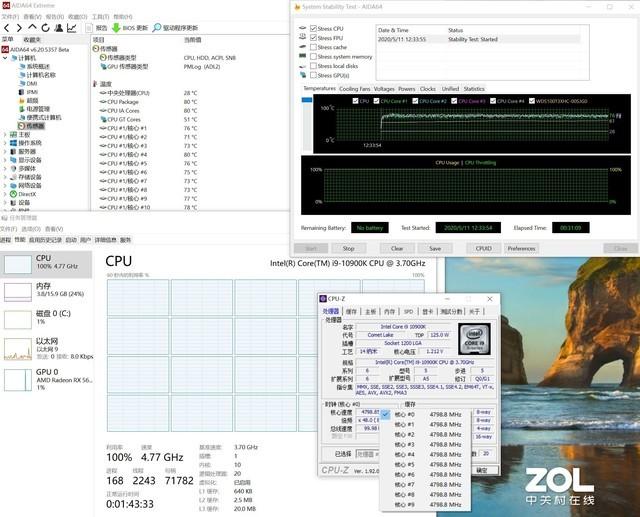Open 文件(F) menu in AIDA64
This screenshot has width=640, height=517.
[x=9, y=17]
